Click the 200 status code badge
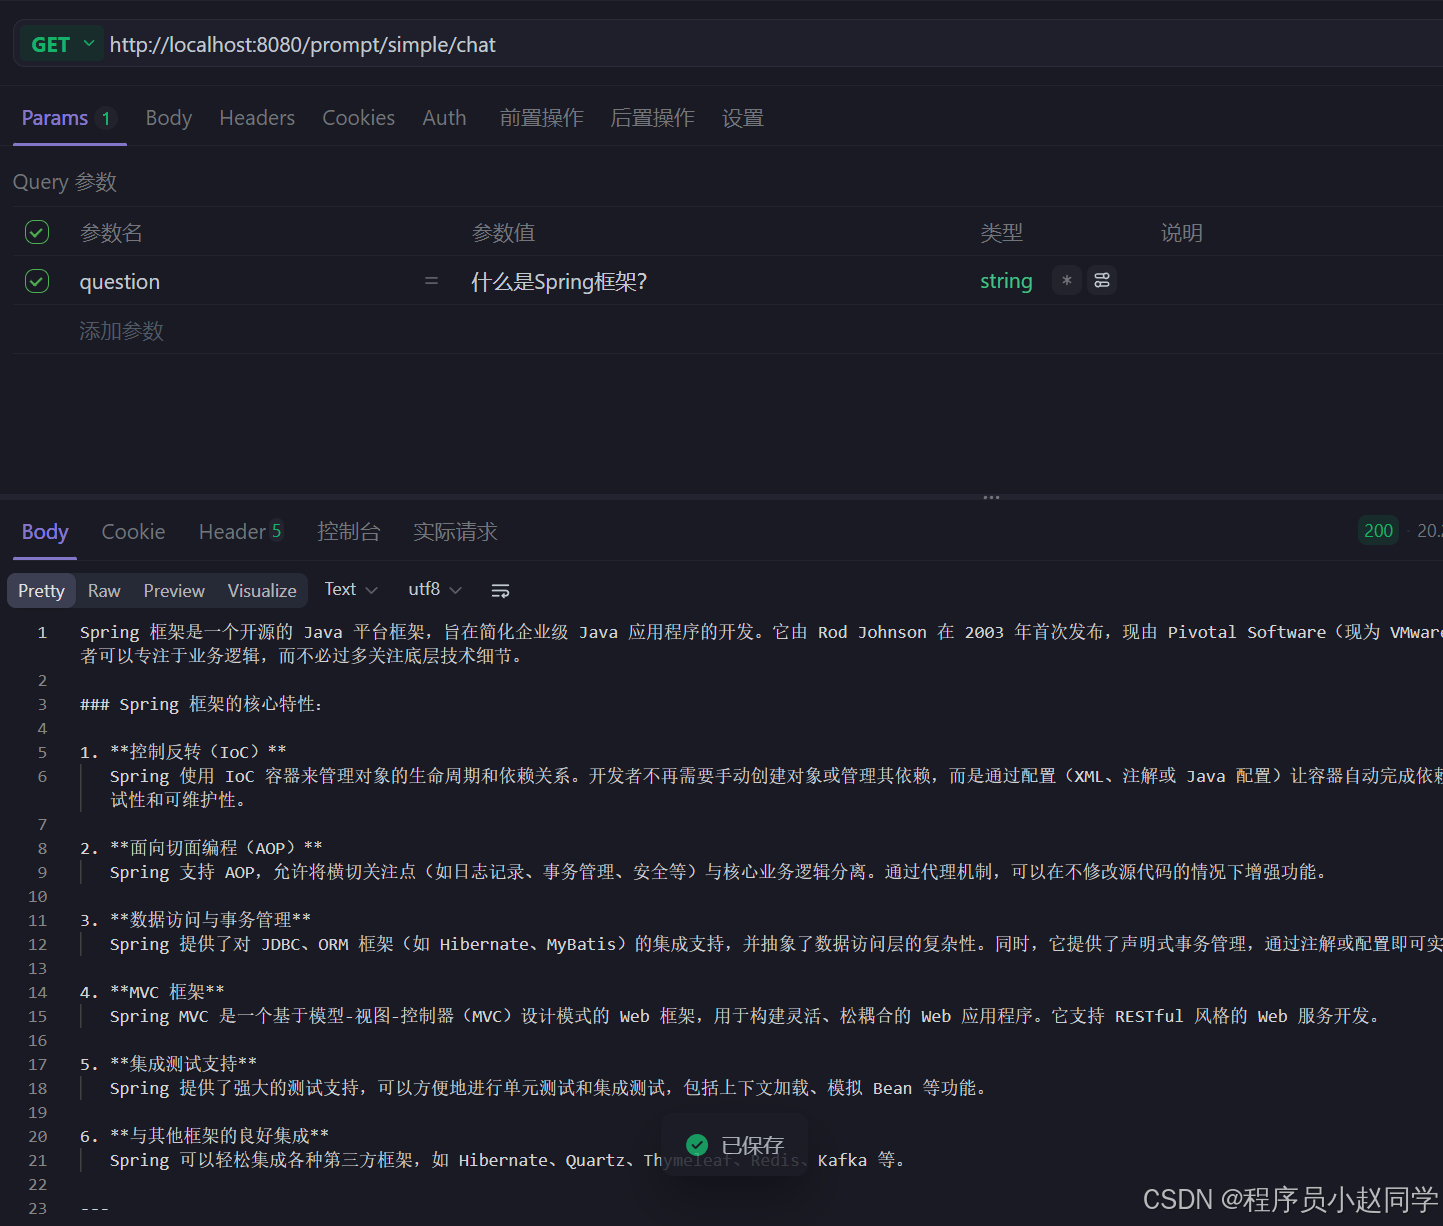Screen dimensions: 1443x1226 click(1378, 531)
